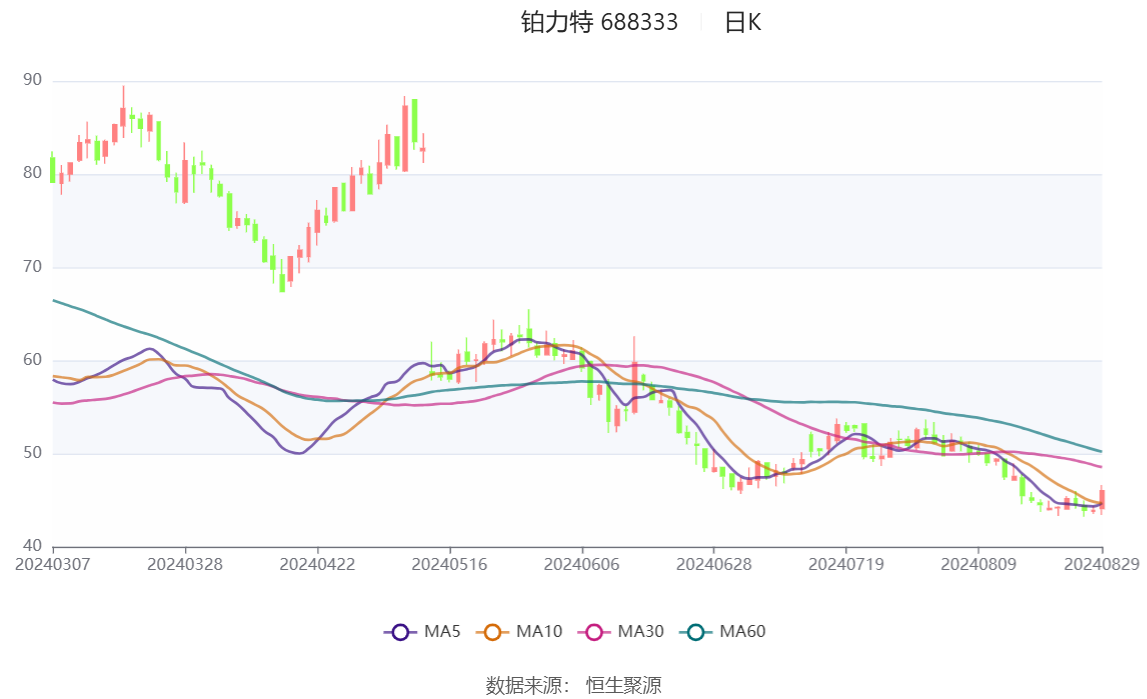
Task: Hide the MA5 series via its label
Action: click(x=442, y=632)
